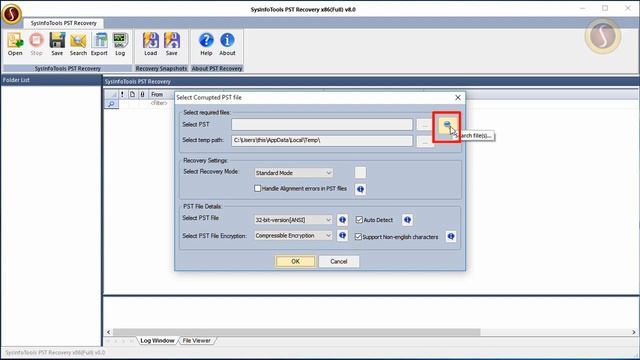Click the Stop toolbar icon
This screenshot has height=360, width=640.
click(36, 44)
